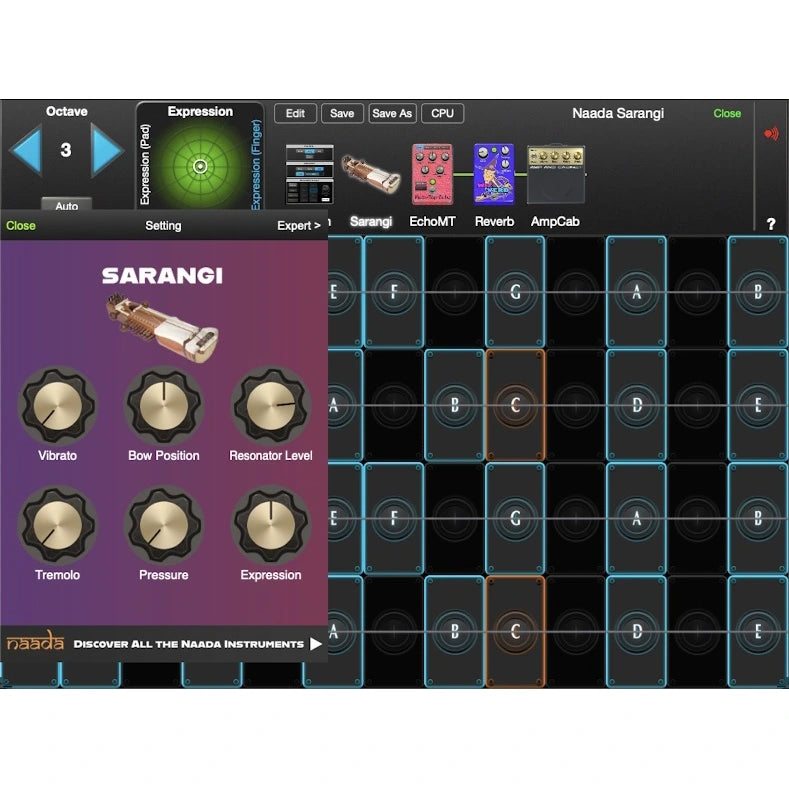The image size is (789, 789).
Task: Play the G note pad in third row
Action: coord(515,518)
